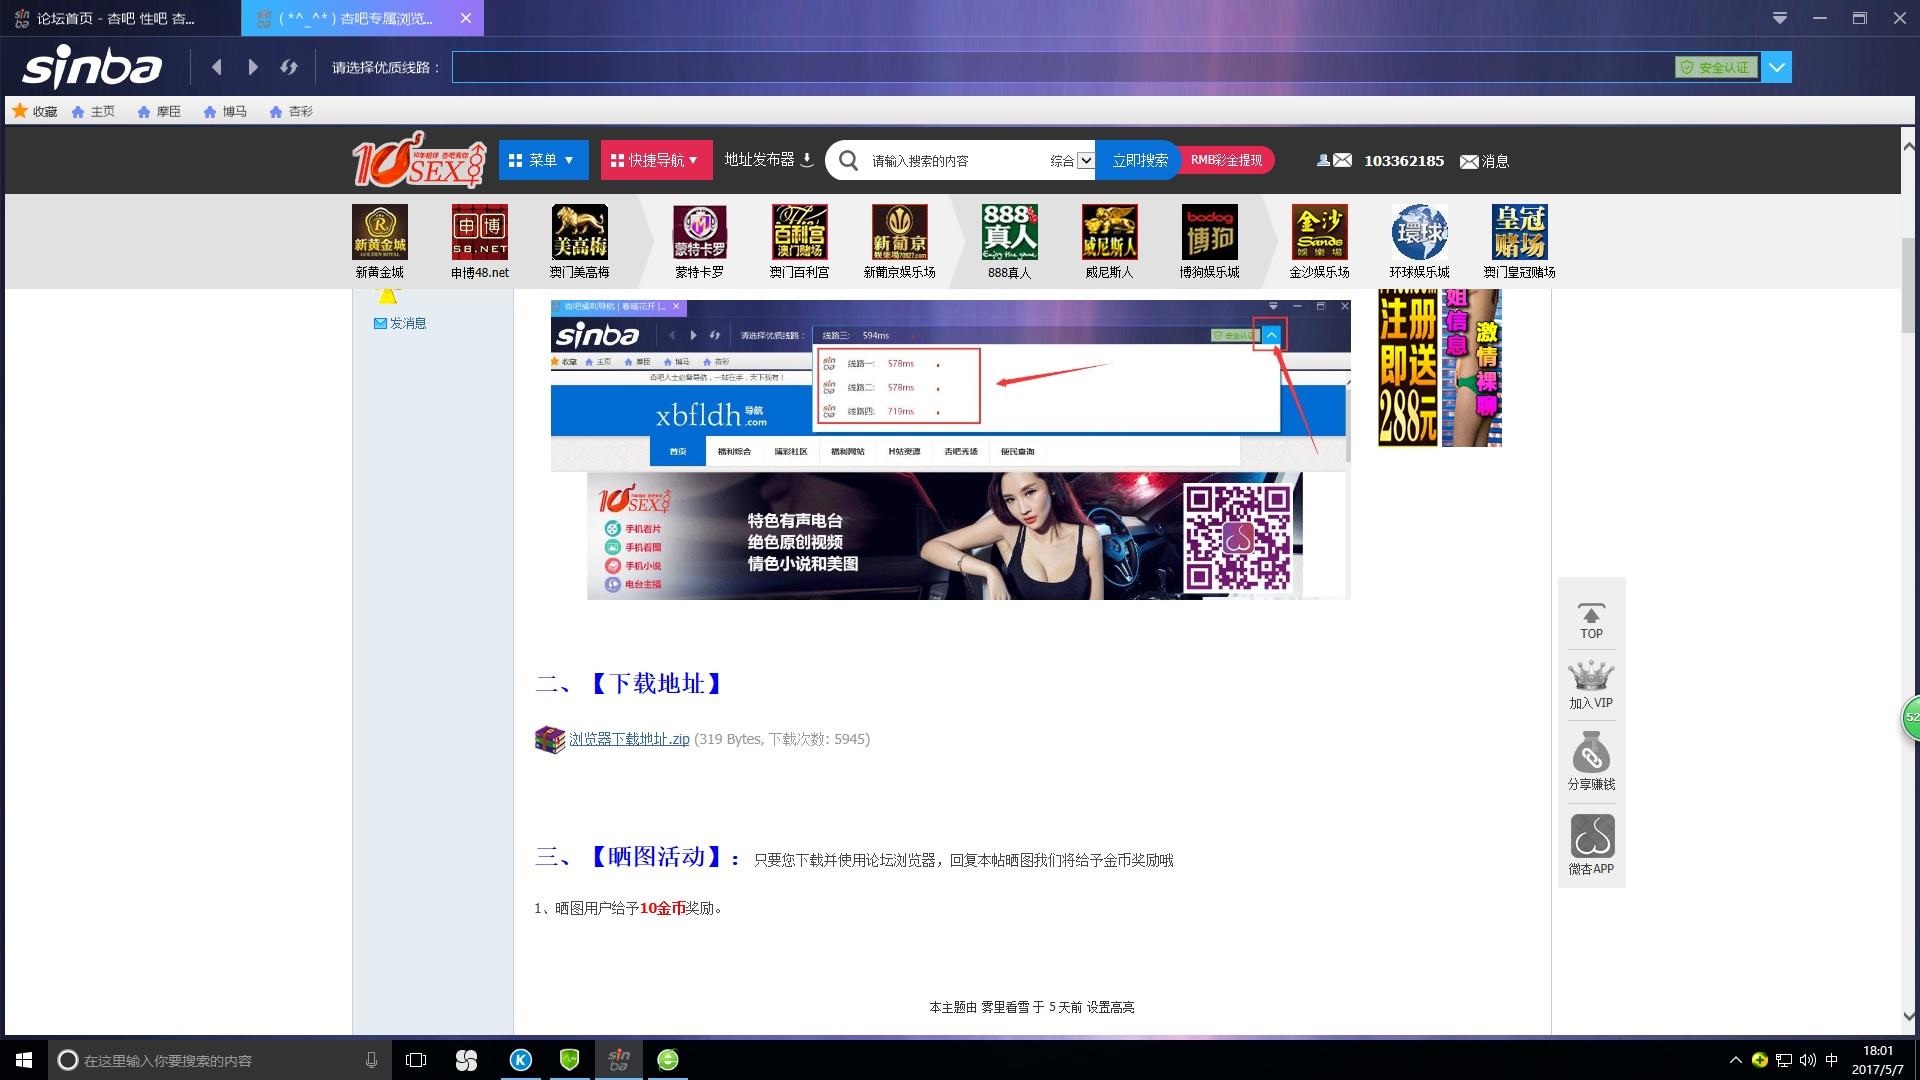Image resolution: width=1920 pixels, height=1080 pixels.
Task: Click the user account icon beside 103362185
Action: click(x=1324, y=160)
